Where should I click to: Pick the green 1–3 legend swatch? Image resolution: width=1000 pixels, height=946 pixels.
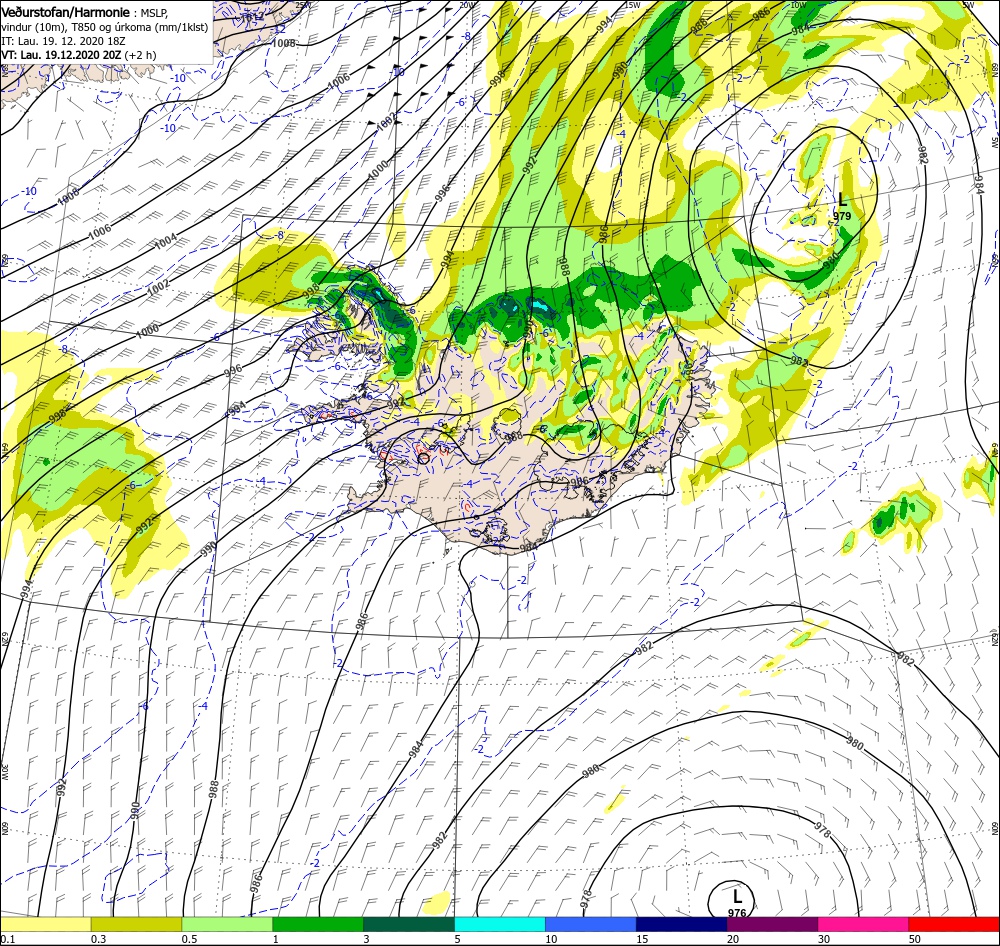tap(318, 924)
